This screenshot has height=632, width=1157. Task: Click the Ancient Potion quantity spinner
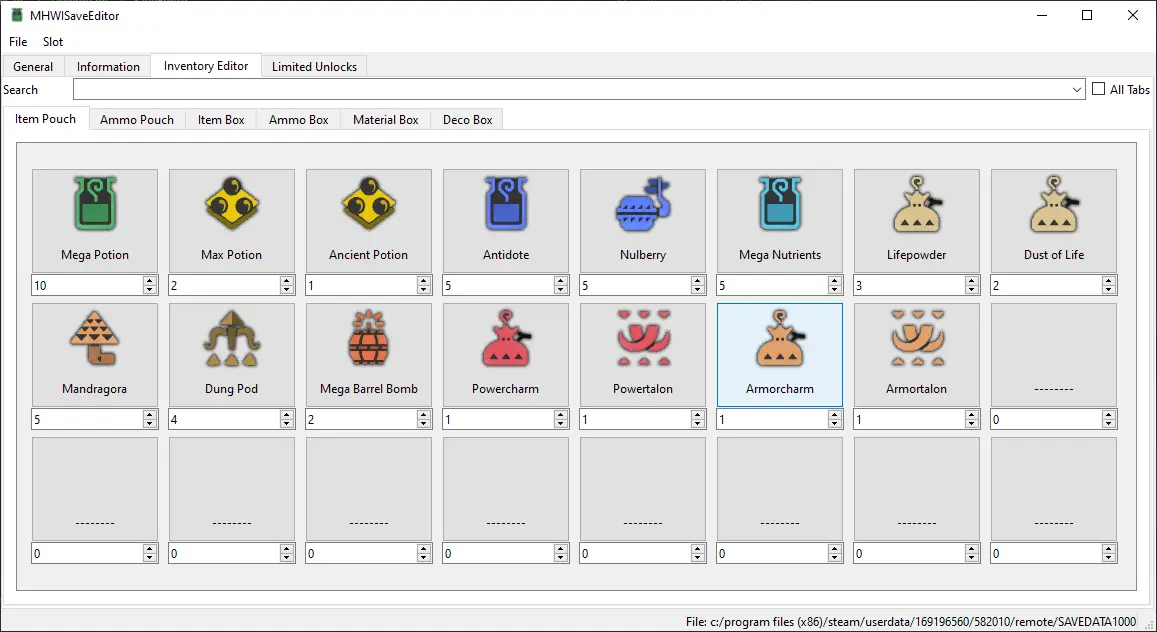coord(424,285)
